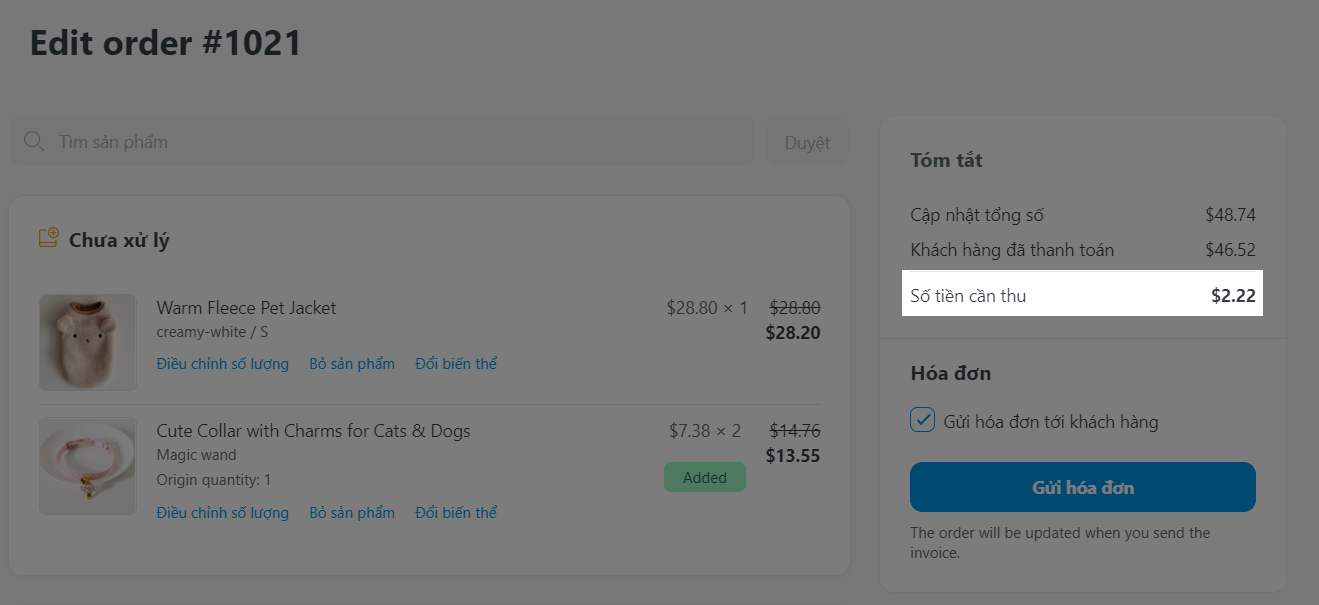Toggle the Gửi hóa đơn tới khách hàng checkbox
This screenshot has width=1319, height=605.
(x=922, y=421)
